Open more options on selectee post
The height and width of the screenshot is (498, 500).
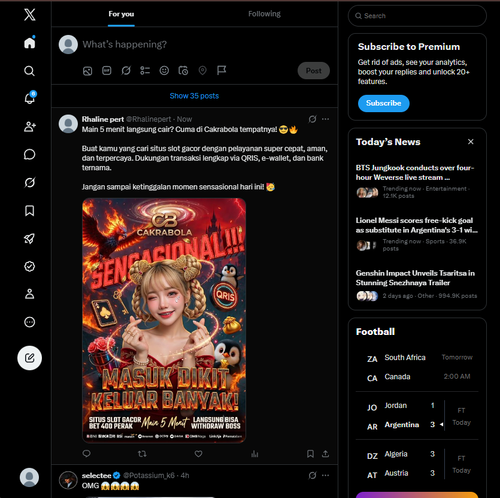[326, 475]
